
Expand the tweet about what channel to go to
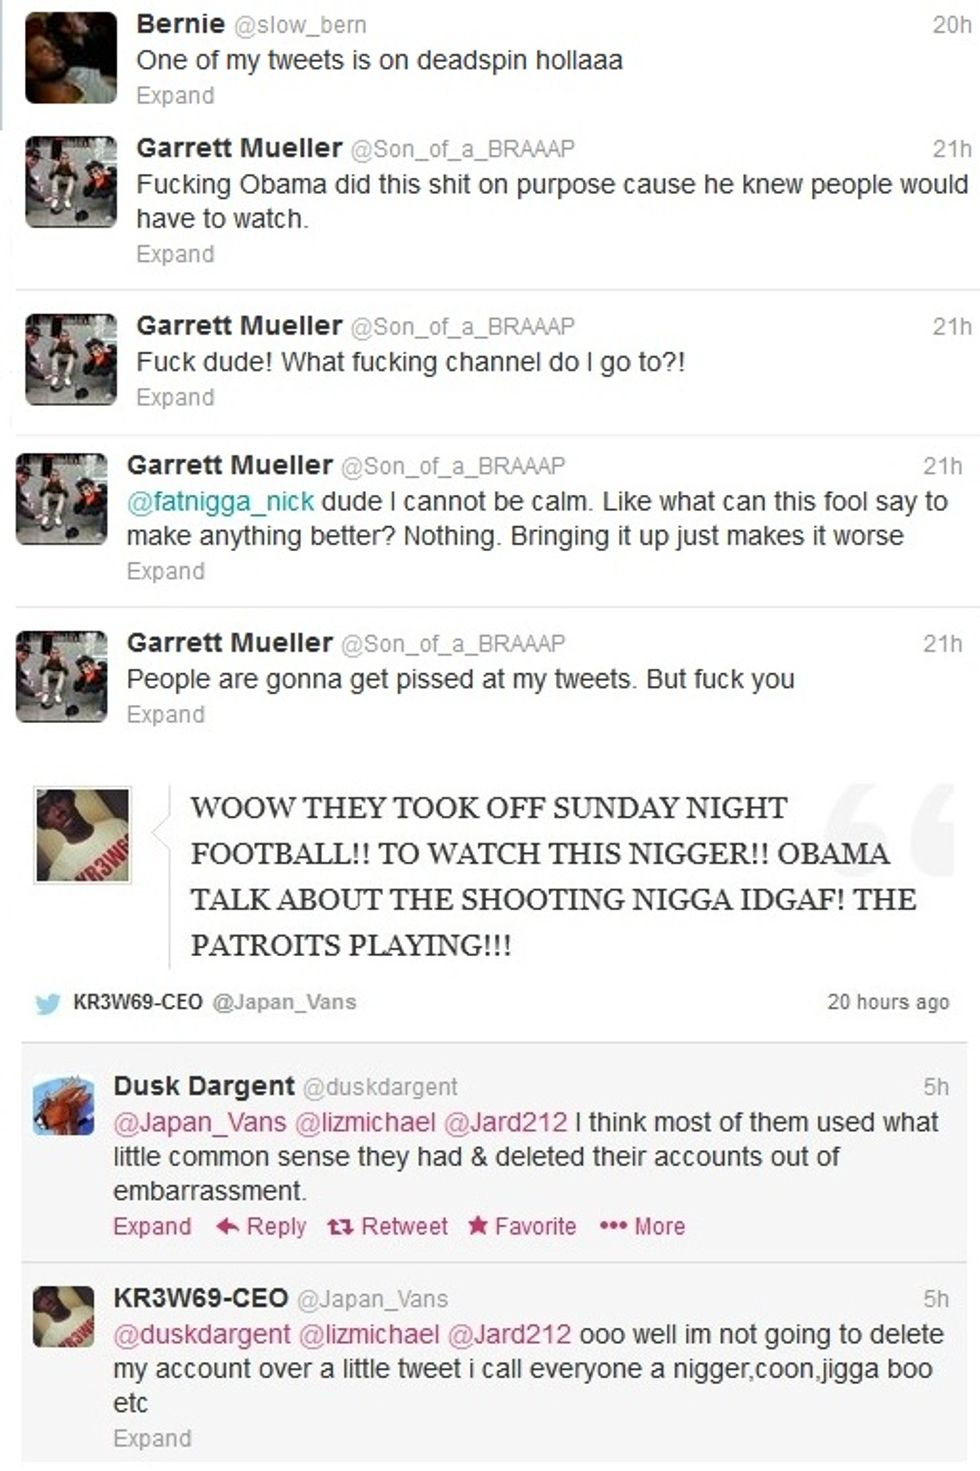tap(175, 398)
